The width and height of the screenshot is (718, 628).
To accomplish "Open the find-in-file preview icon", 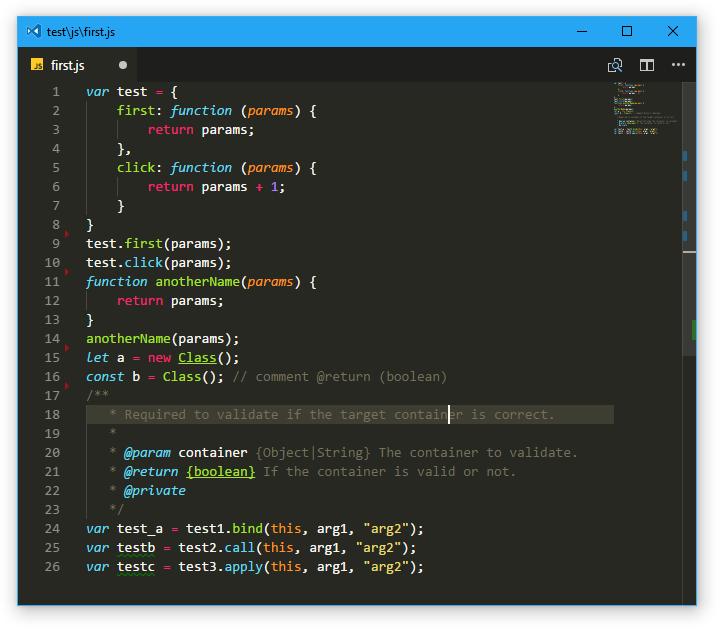I will point(615,66).
